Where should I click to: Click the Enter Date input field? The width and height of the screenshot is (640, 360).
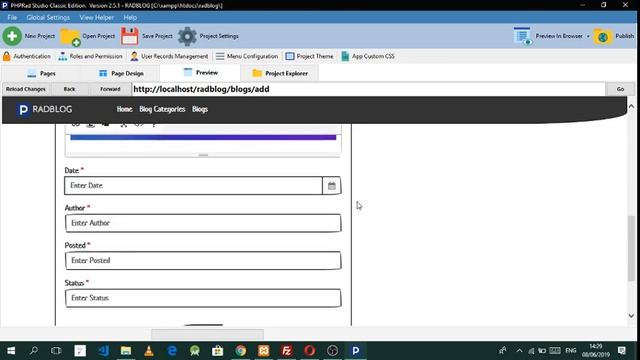(193, 186)
